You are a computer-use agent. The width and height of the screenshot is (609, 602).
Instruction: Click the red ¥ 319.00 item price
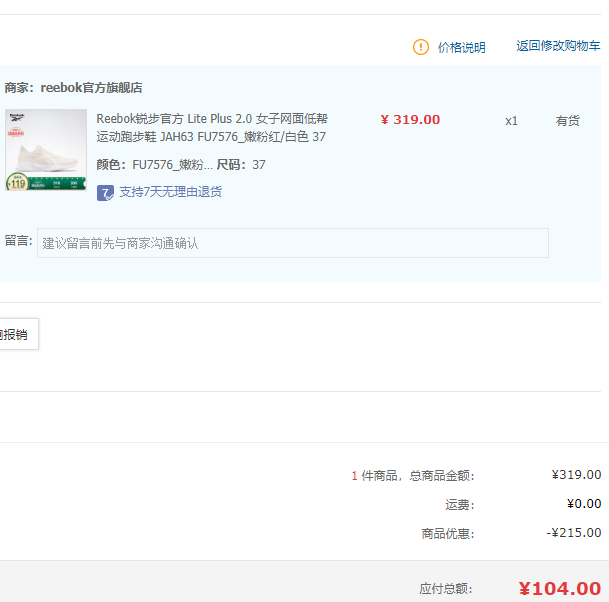[x=410, y=120]
